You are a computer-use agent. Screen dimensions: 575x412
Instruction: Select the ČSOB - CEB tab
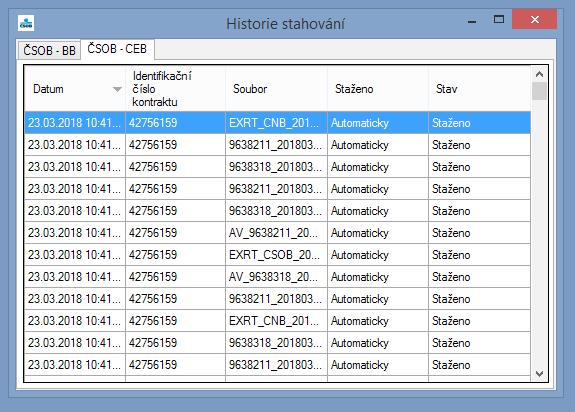[117, 49]
